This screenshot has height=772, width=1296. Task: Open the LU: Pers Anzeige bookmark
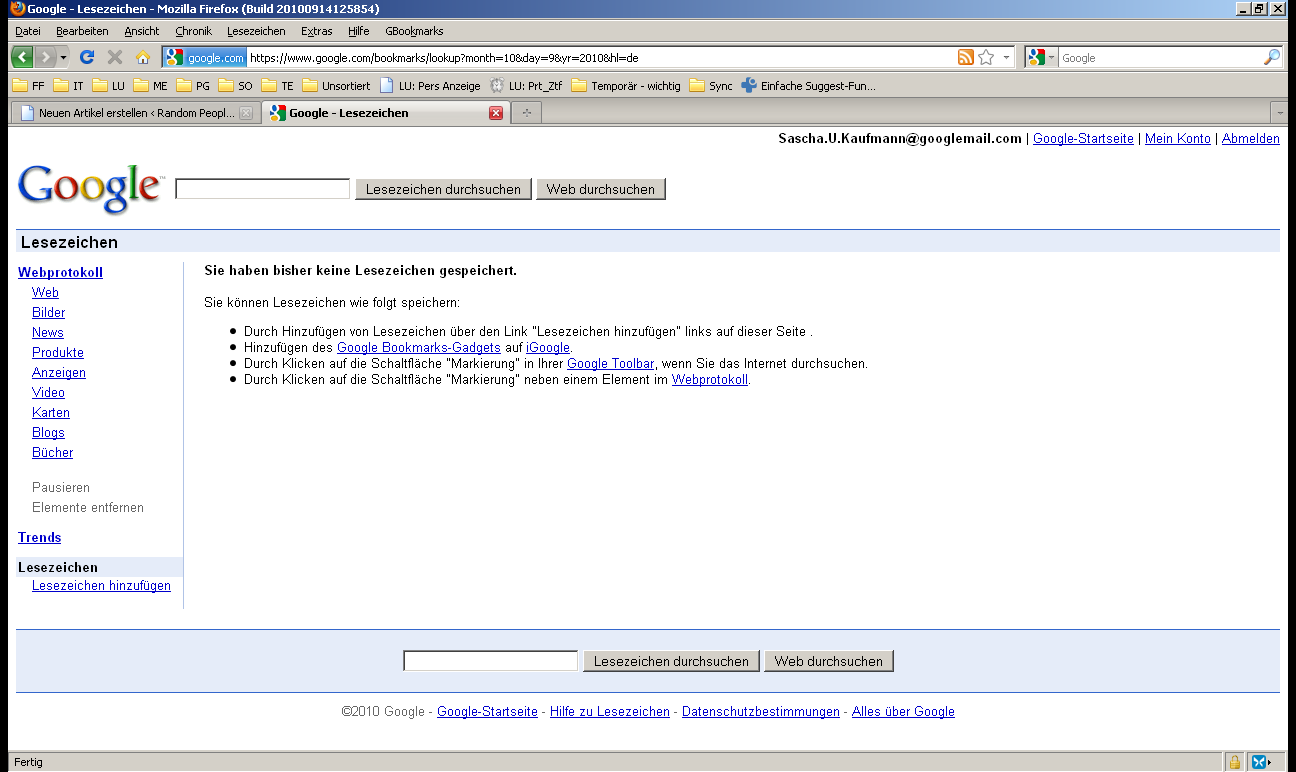point(429,86)
